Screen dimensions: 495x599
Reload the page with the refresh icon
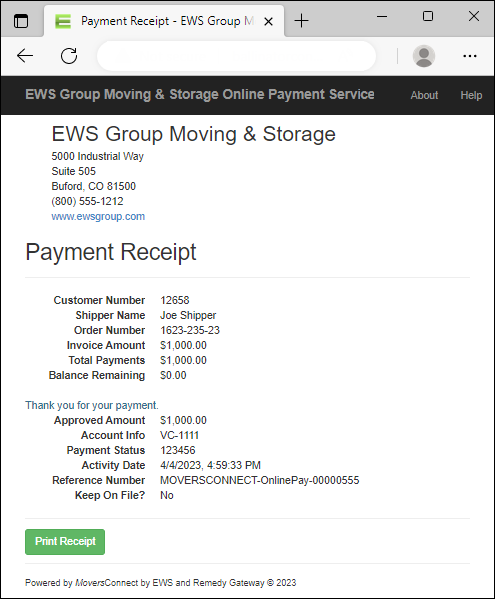69,56
